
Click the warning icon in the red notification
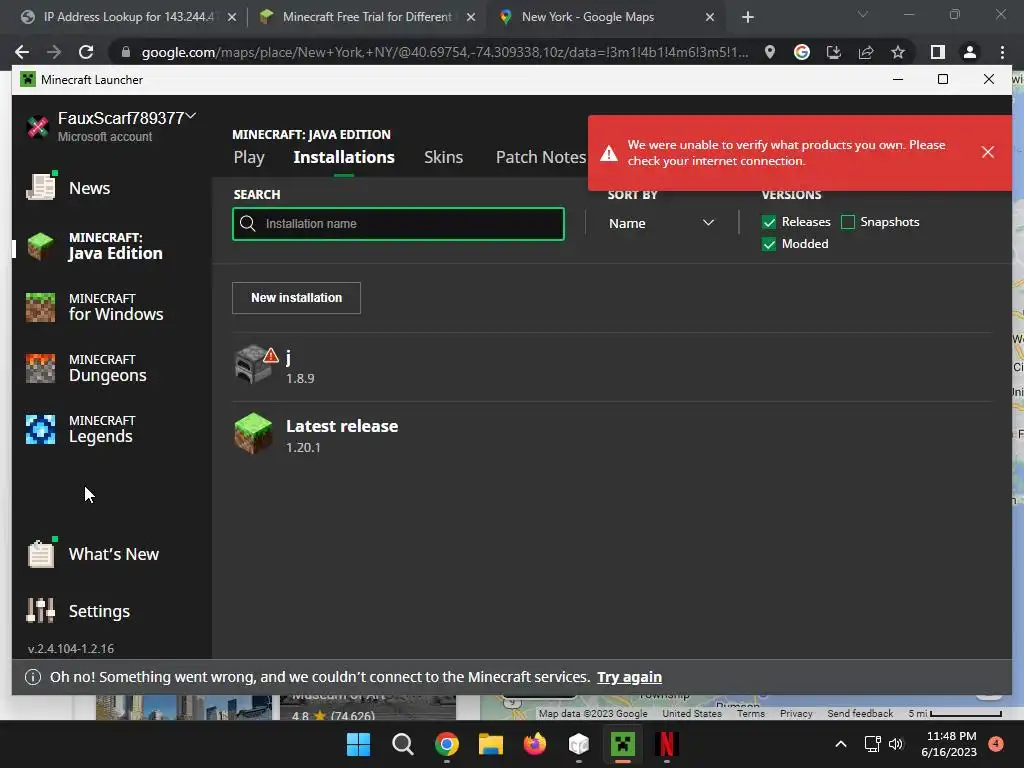pyautogui.click(x=609, y=153)
